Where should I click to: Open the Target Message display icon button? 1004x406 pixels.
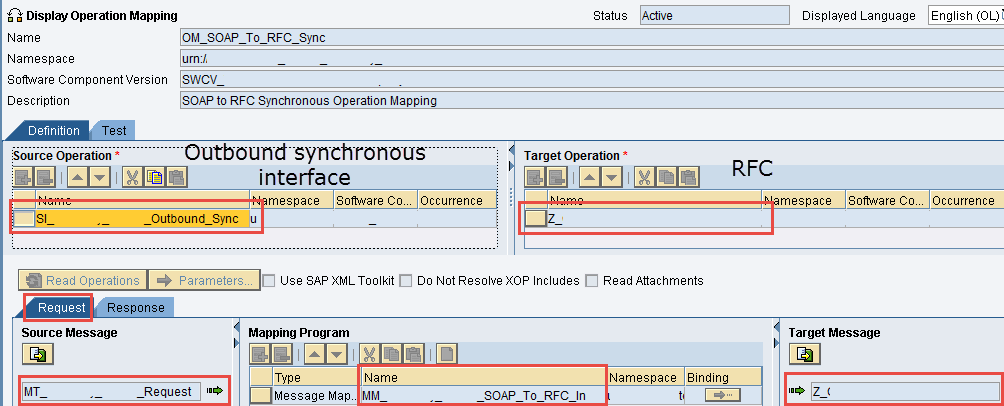coord(806,353)
